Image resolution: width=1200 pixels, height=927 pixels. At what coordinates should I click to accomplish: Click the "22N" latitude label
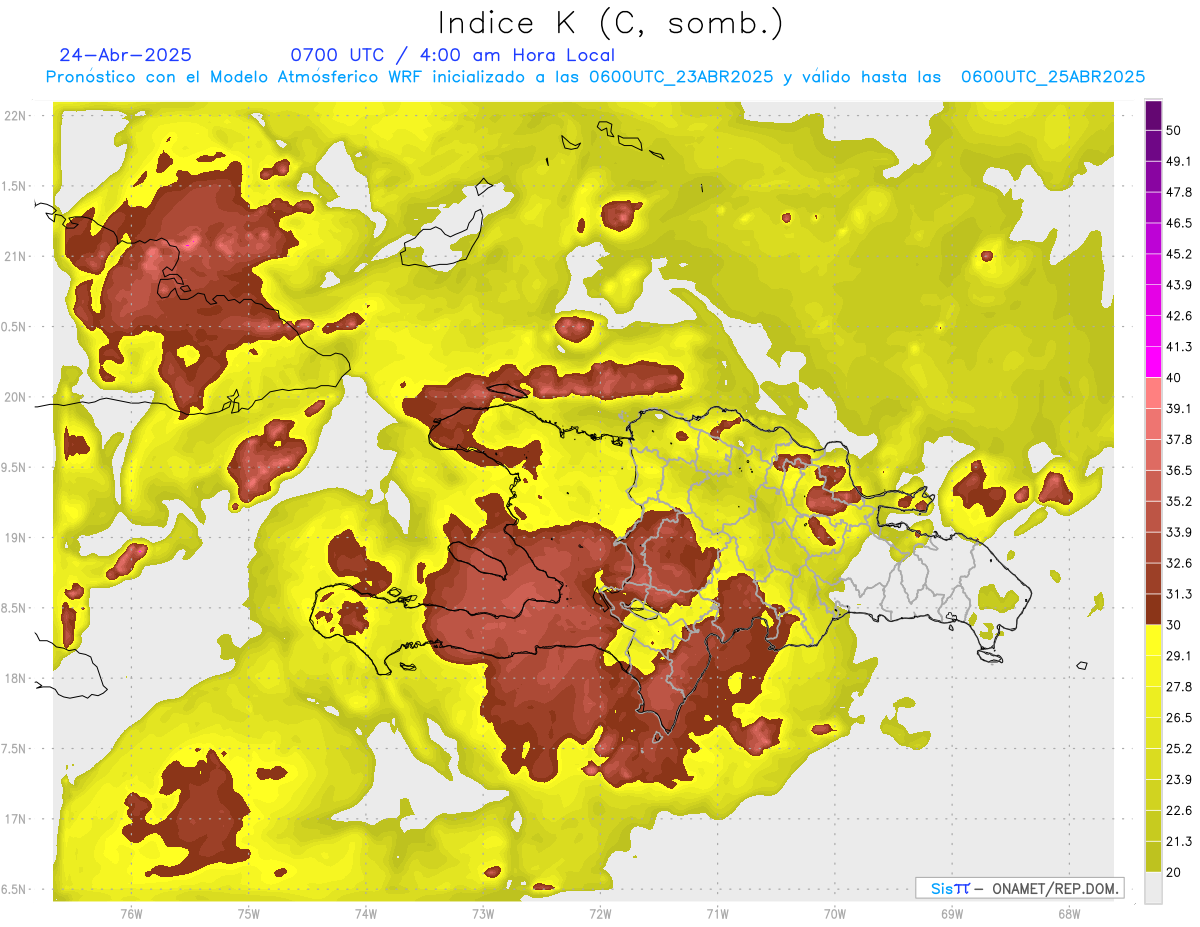pyautogui.click(x=16, y=116)
